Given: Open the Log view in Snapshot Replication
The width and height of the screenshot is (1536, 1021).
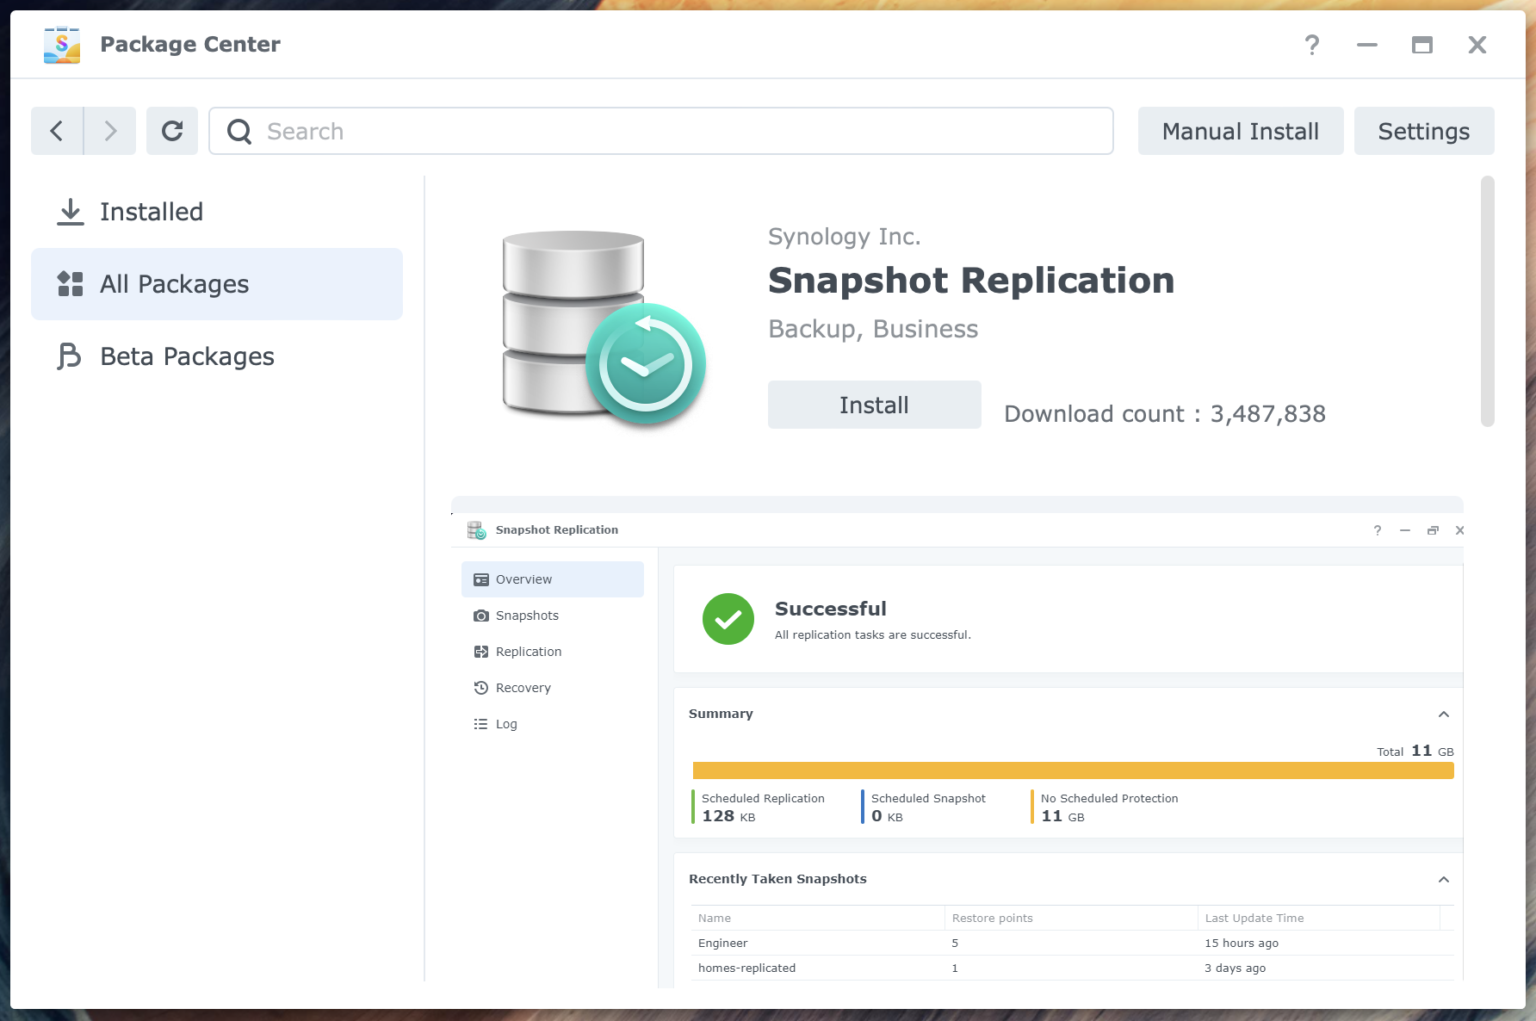Looking at the screenshot, I should pyautogui.click(x=505, y=723).
